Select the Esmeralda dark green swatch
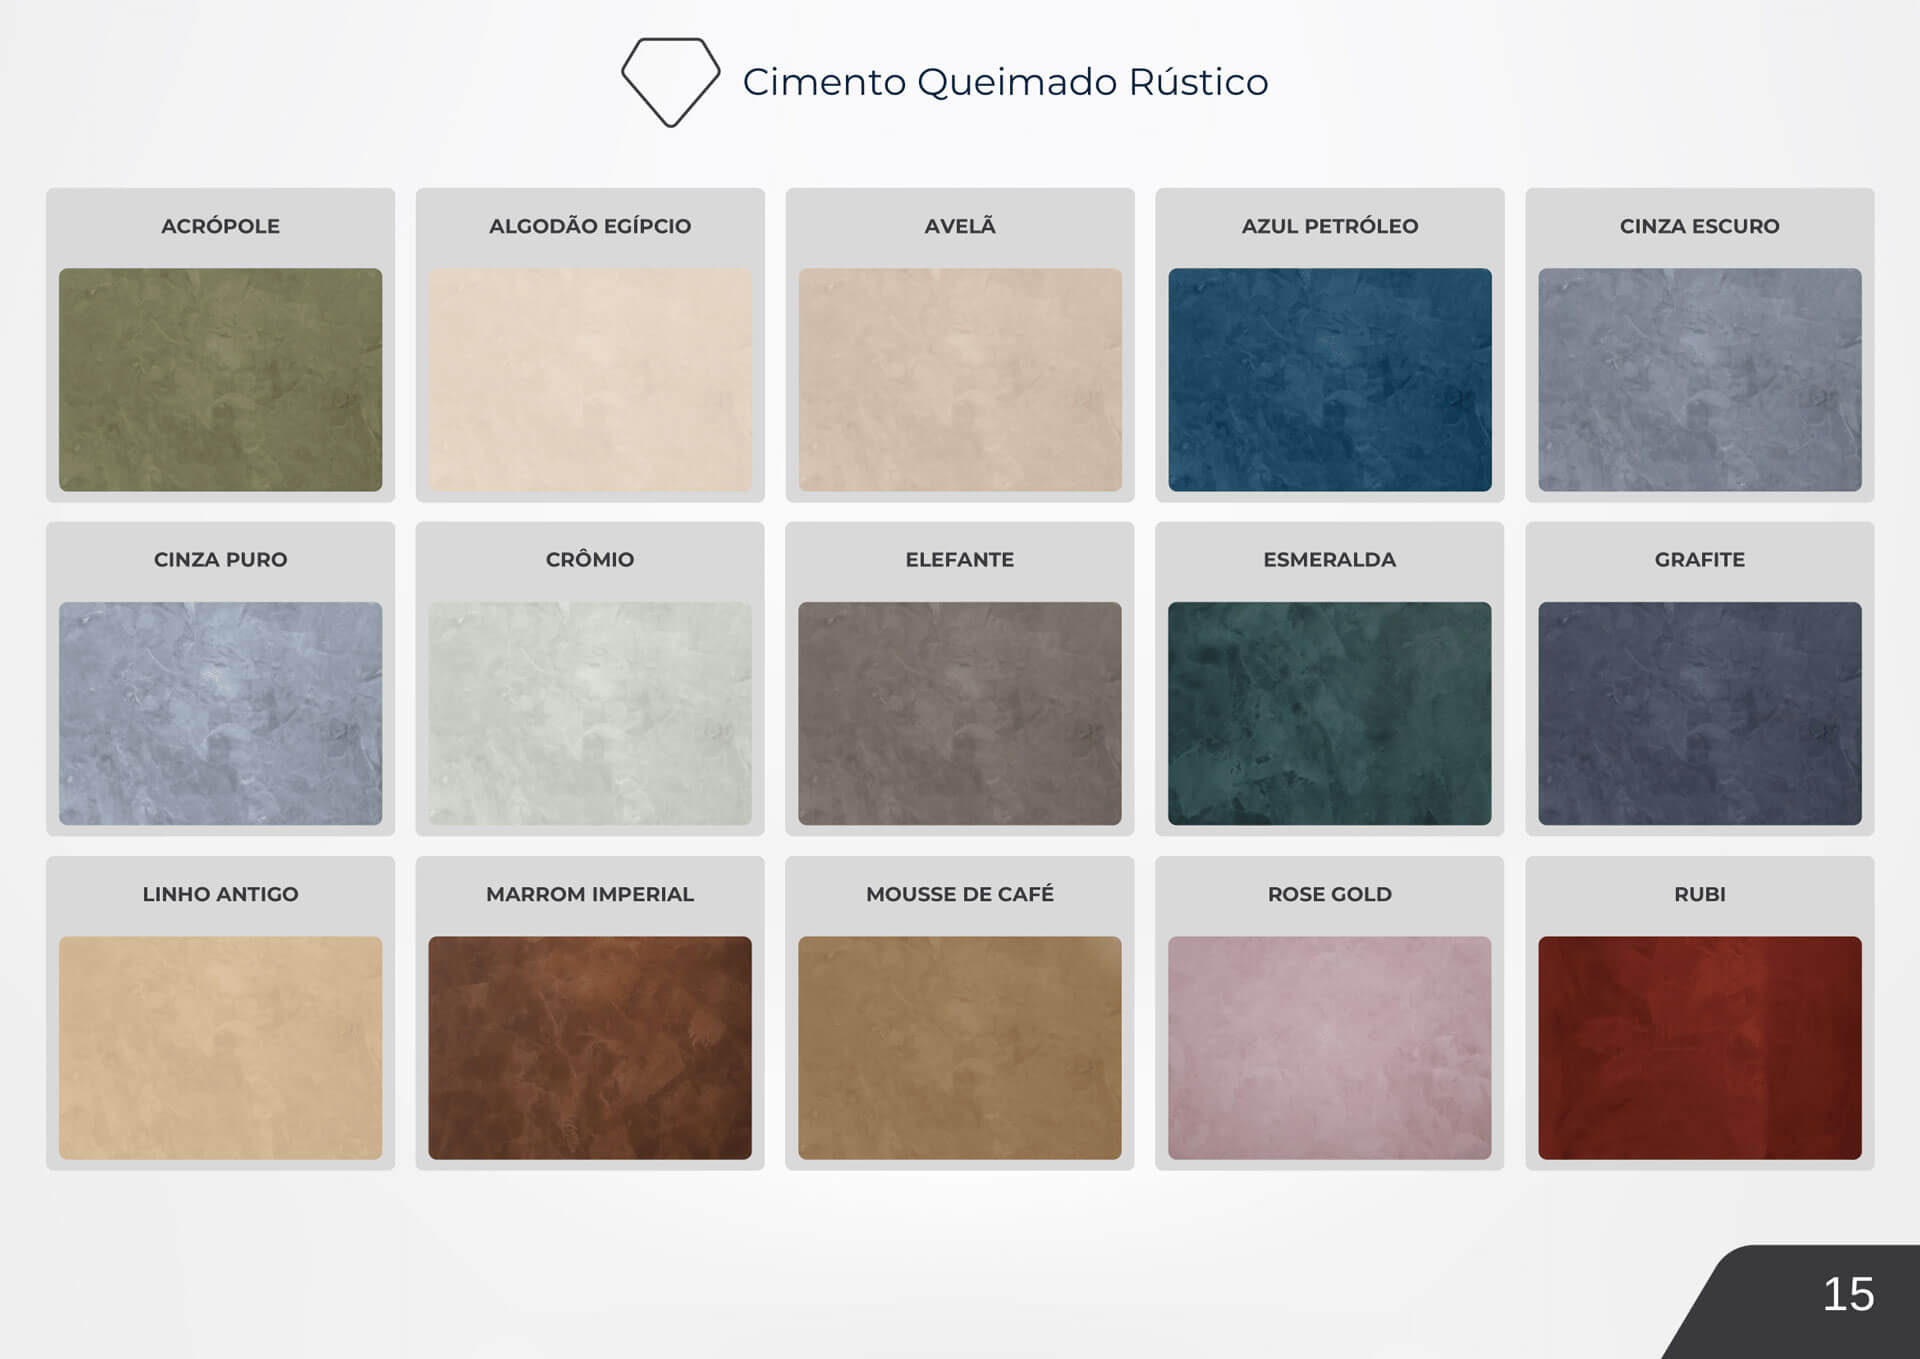 1330,713
